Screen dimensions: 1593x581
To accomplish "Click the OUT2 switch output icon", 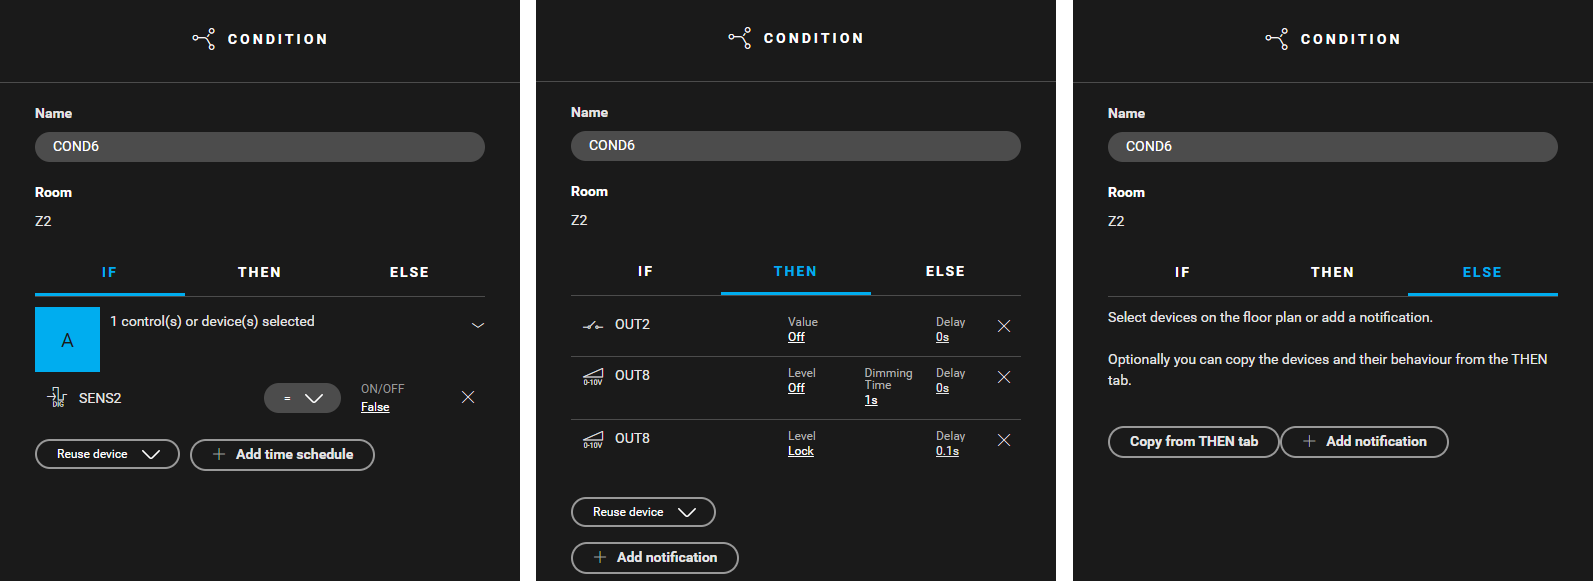I will 593,325.
